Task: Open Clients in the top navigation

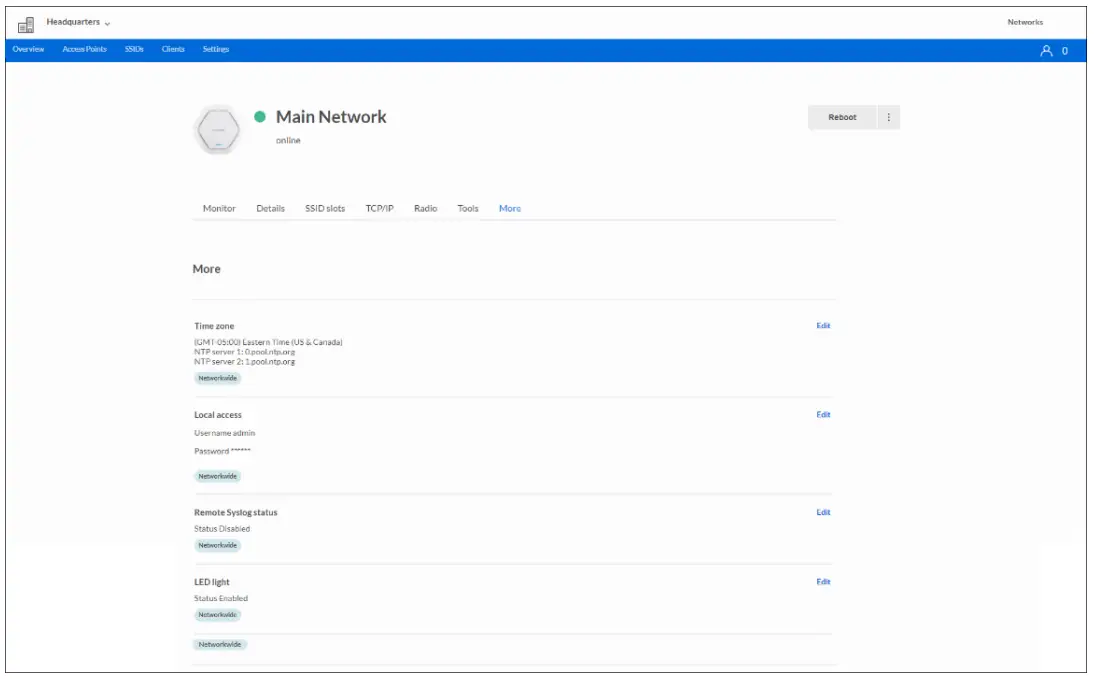Action: [173, 49]
